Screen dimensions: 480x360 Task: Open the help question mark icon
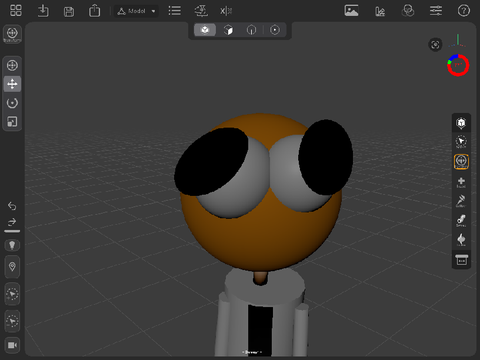point(464,11)
